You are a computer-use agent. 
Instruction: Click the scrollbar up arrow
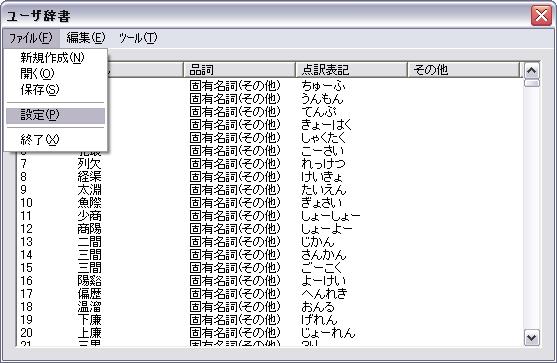click(x=531, y=71)
